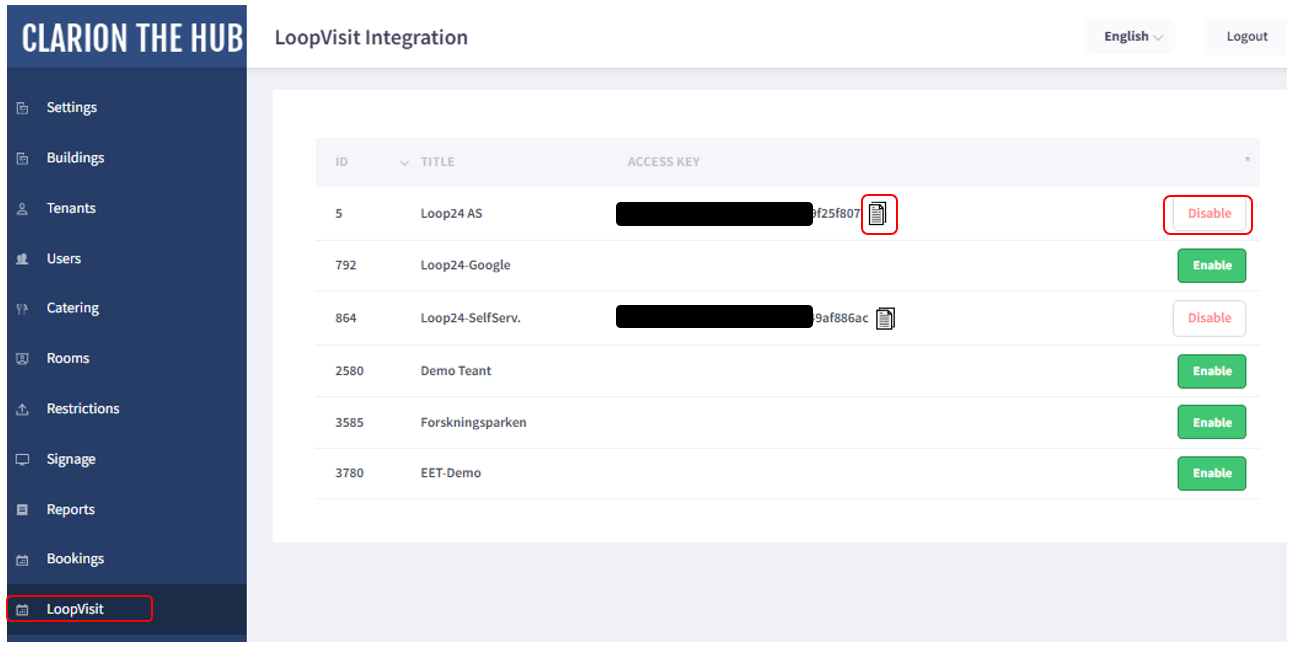Click the Signage monitor icon
The width and height of the screenshot is (1295, 657).
click(23, 460)
